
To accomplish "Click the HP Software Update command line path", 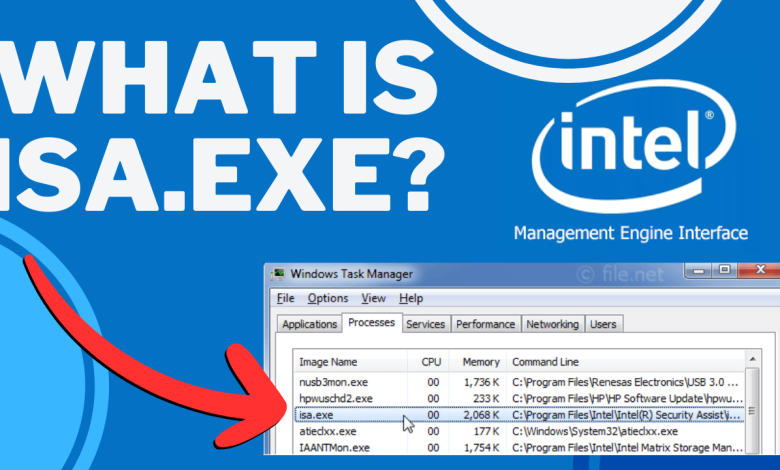I will tap(627, 399).
